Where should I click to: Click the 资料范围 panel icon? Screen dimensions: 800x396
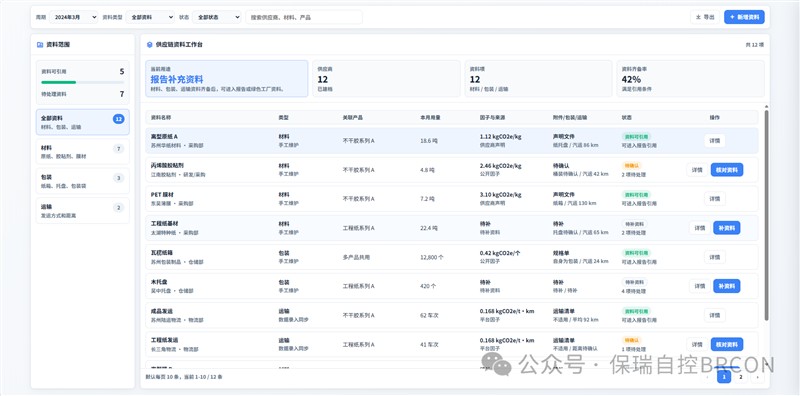40,44
